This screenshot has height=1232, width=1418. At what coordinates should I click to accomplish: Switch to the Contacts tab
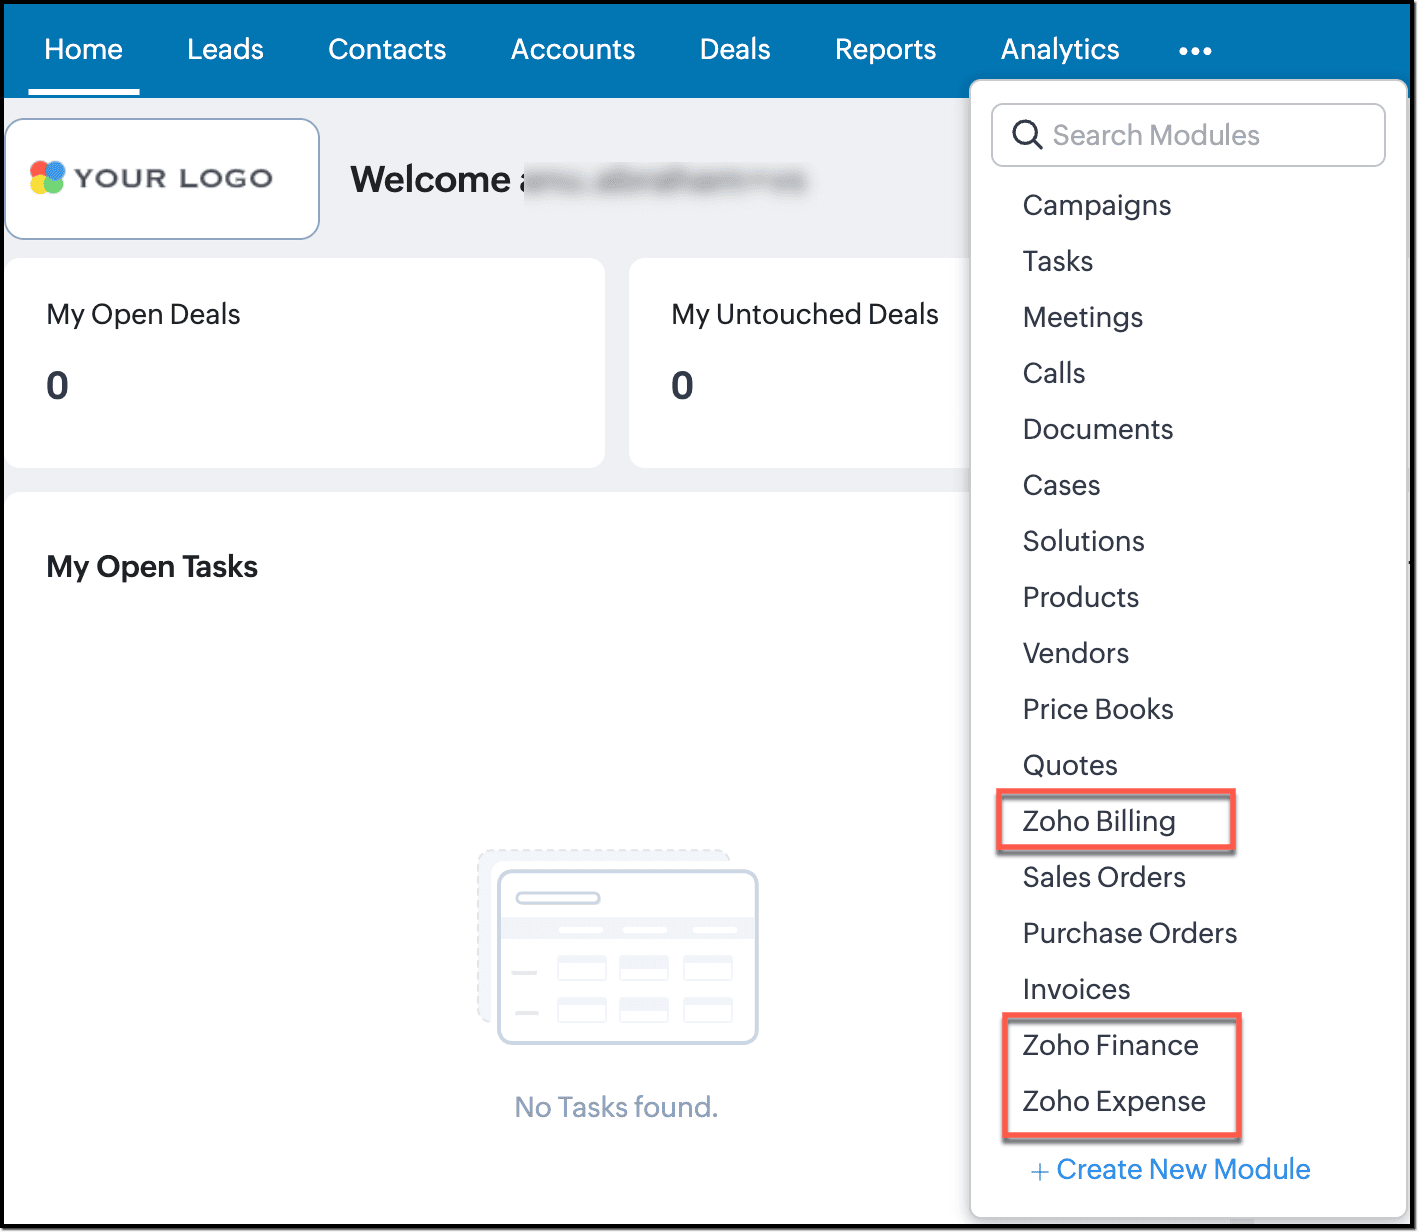click(387, 49)
